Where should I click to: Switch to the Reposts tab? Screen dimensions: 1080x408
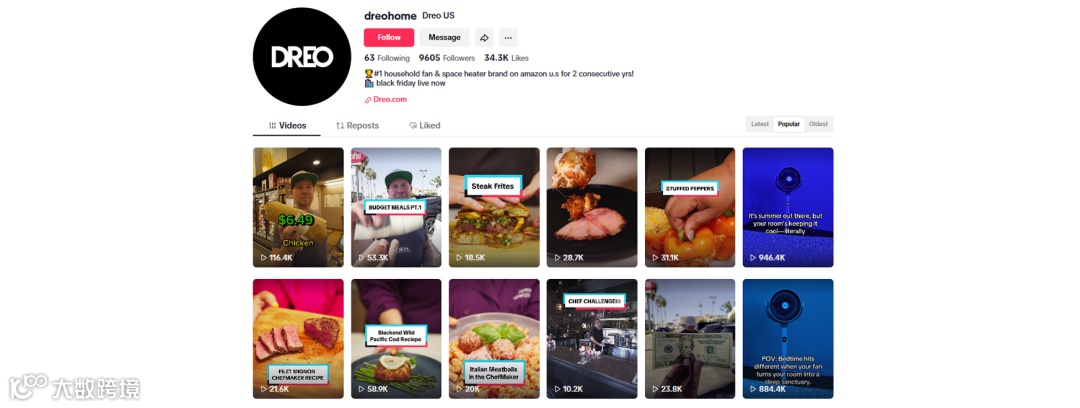pyautogui.click(x=357, y=125)
